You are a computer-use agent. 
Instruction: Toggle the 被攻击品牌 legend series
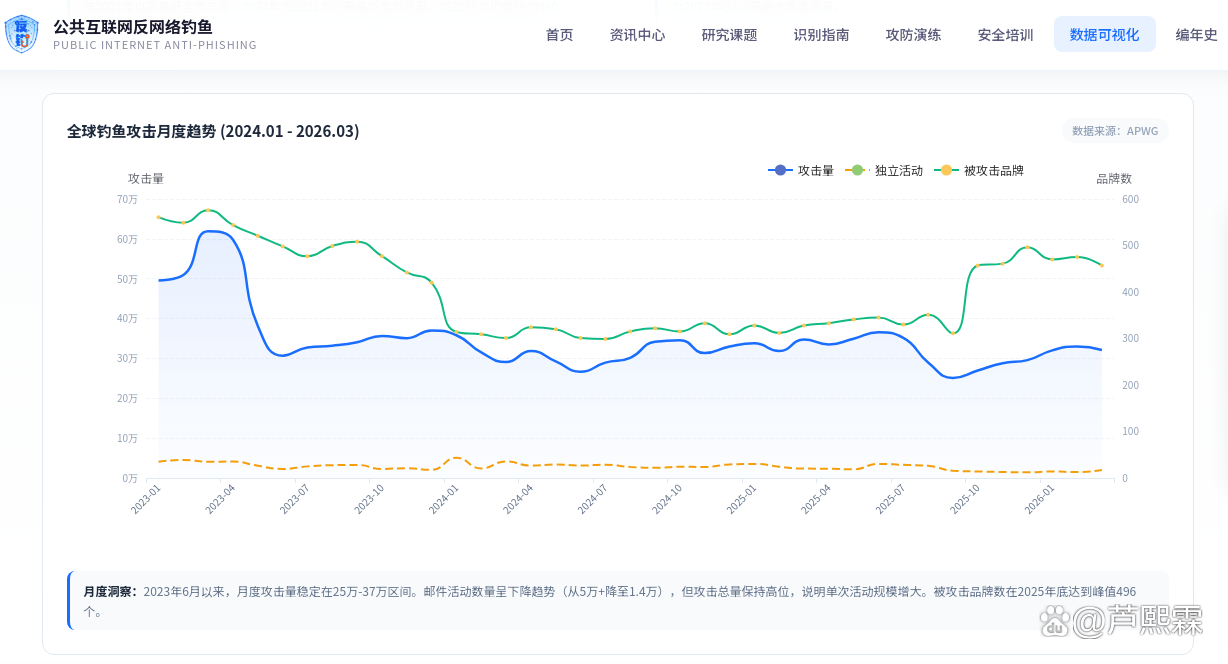point(979,171)
